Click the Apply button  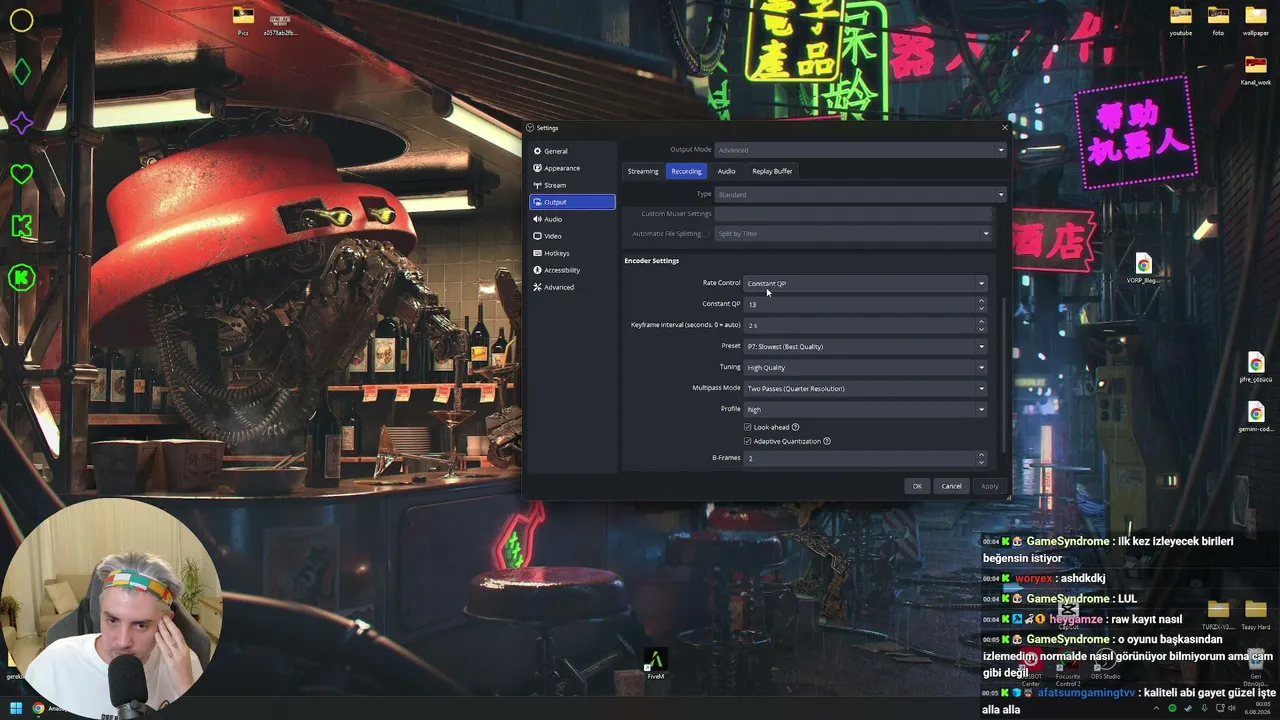pos(989,486)
